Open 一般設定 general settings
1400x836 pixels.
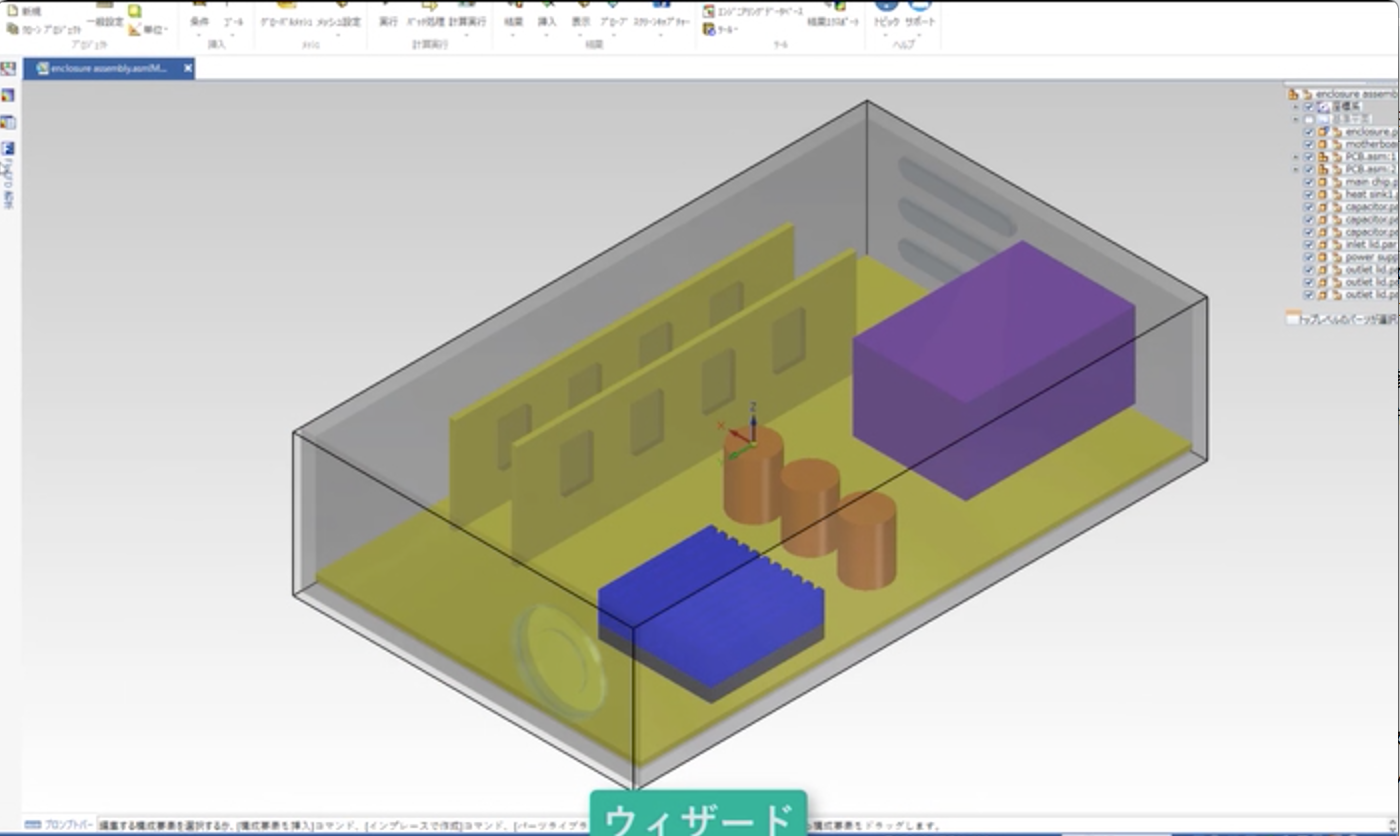[105, 14]
